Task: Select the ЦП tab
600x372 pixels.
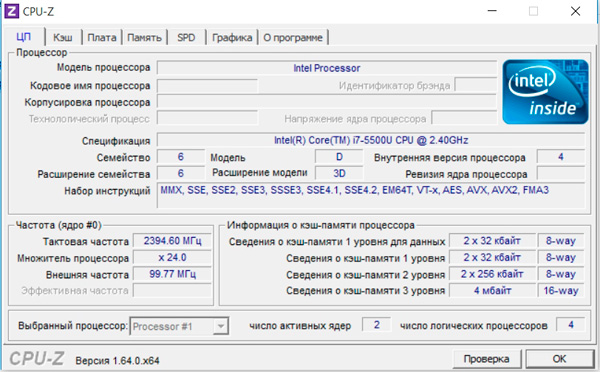Action: (24, 37)
